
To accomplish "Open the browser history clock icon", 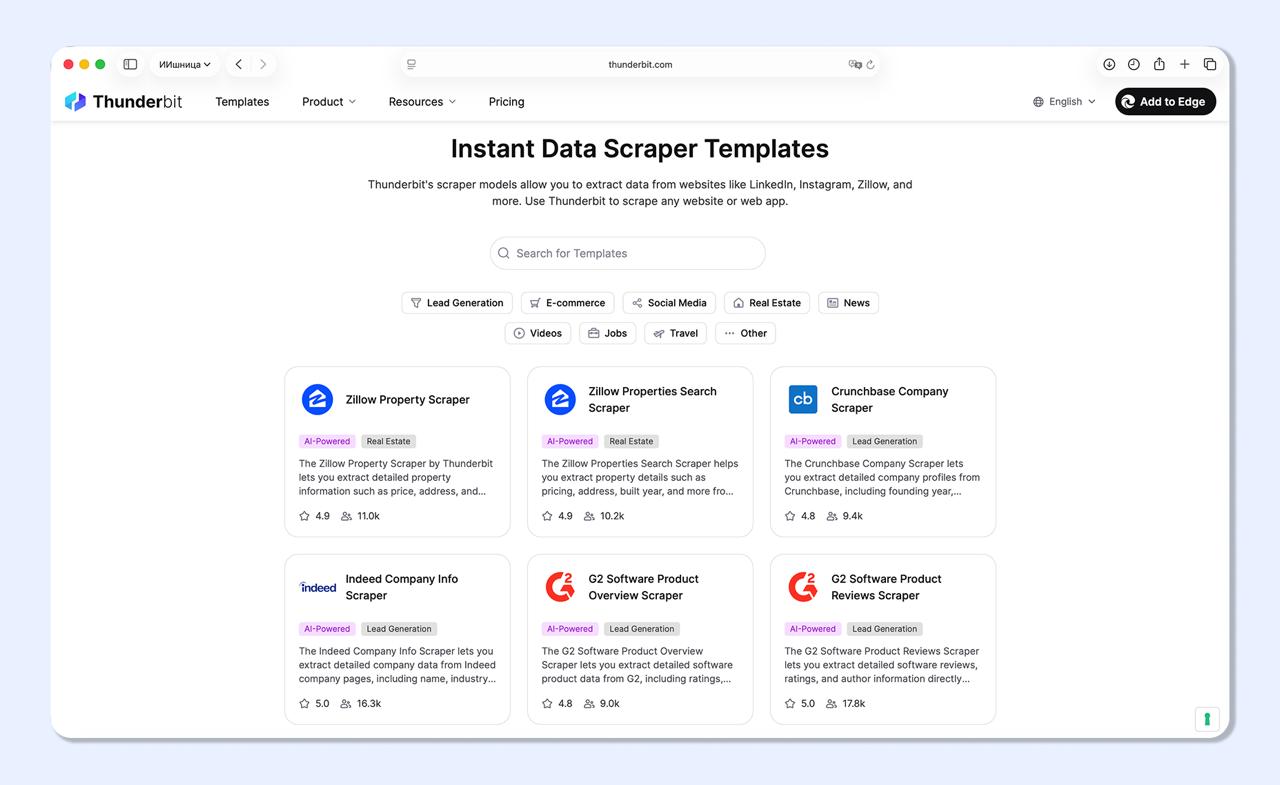I will click(1134, 64).
